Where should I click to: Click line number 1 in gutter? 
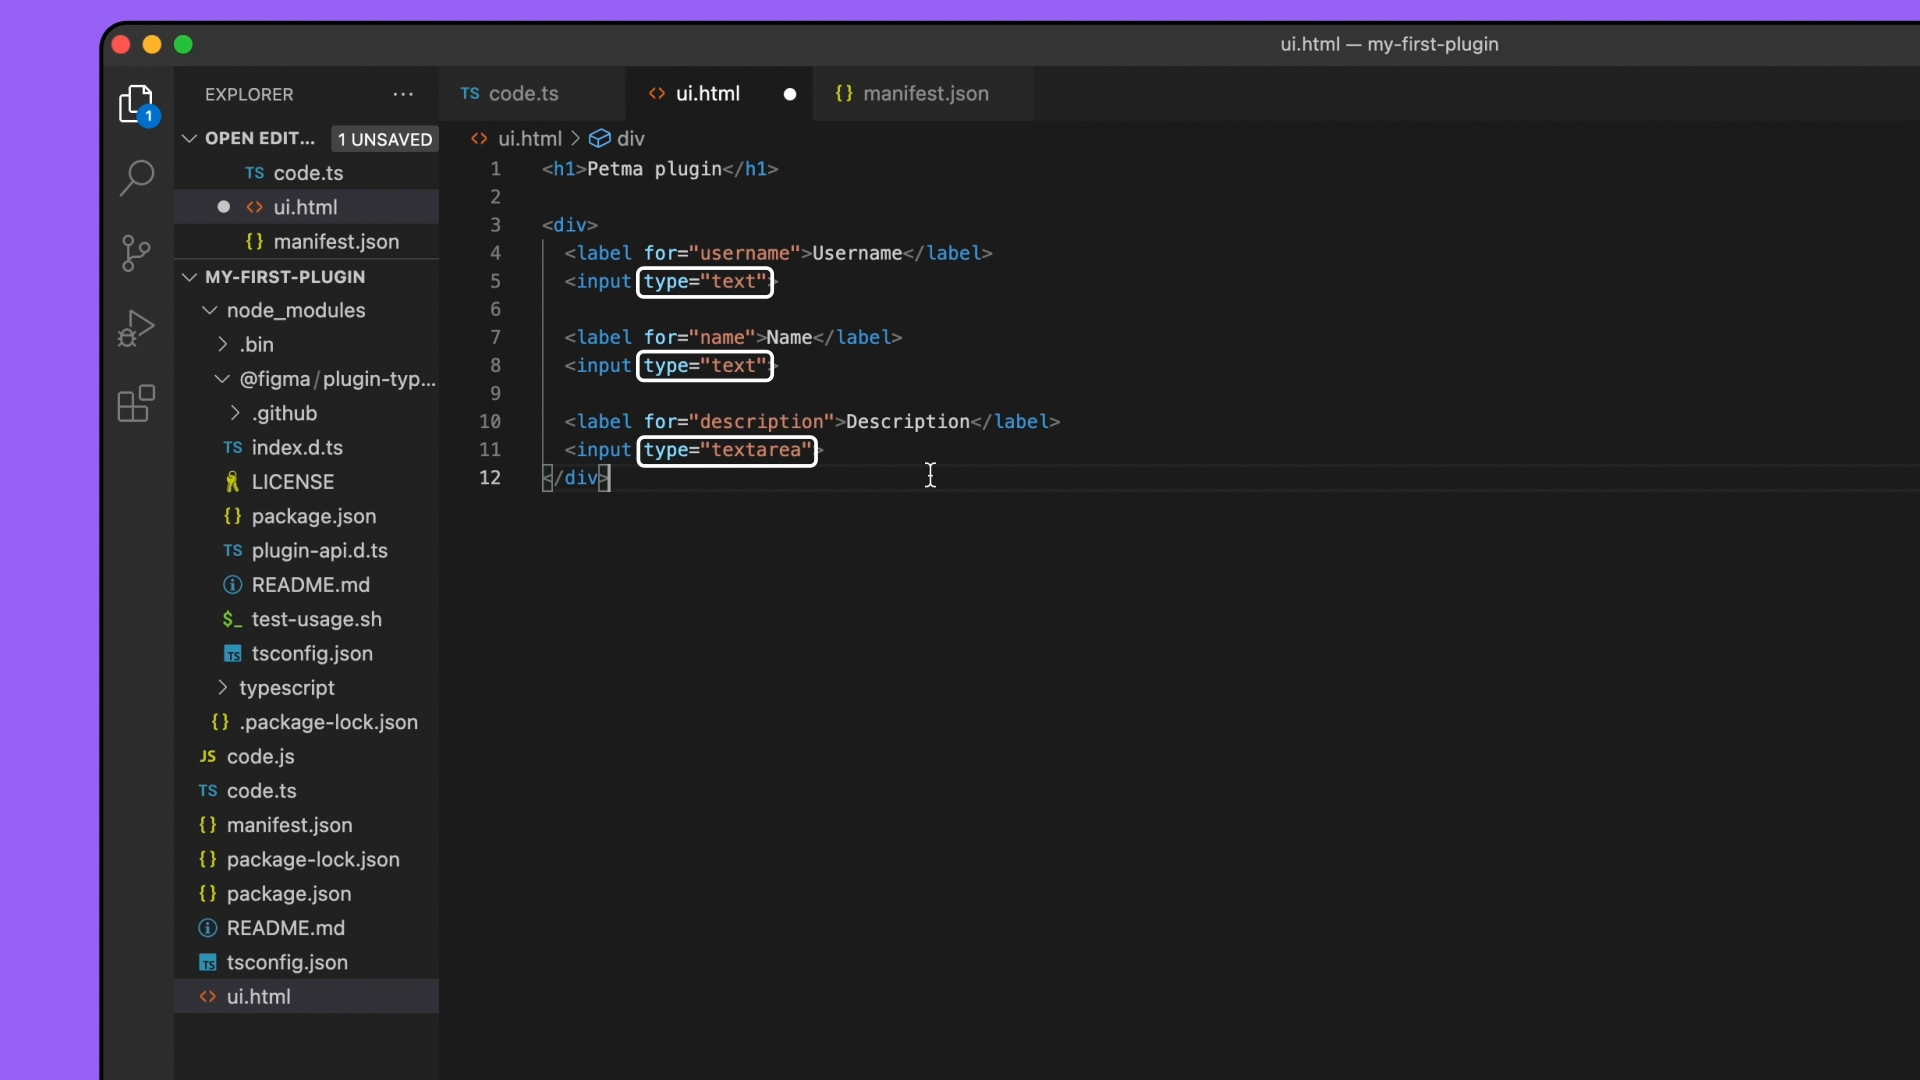[x=495, y=169]
